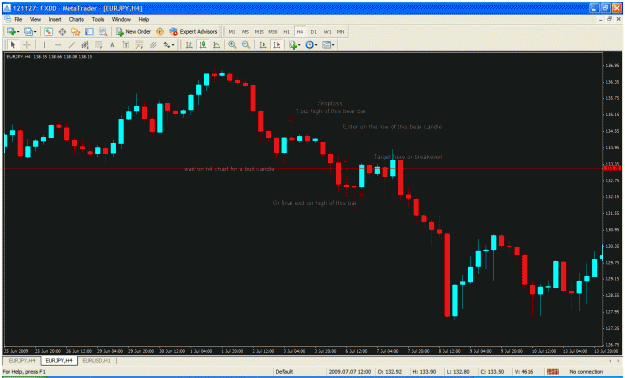Select 'Enter on the low of this bear candle' text
This screenshot has width=625, height=378.
(392, 127)
